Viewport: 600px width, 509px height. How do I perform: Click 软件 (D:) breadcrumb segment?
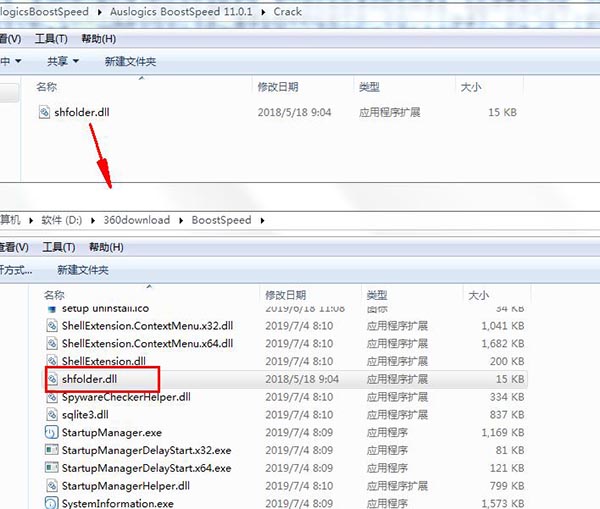[62, 220]
